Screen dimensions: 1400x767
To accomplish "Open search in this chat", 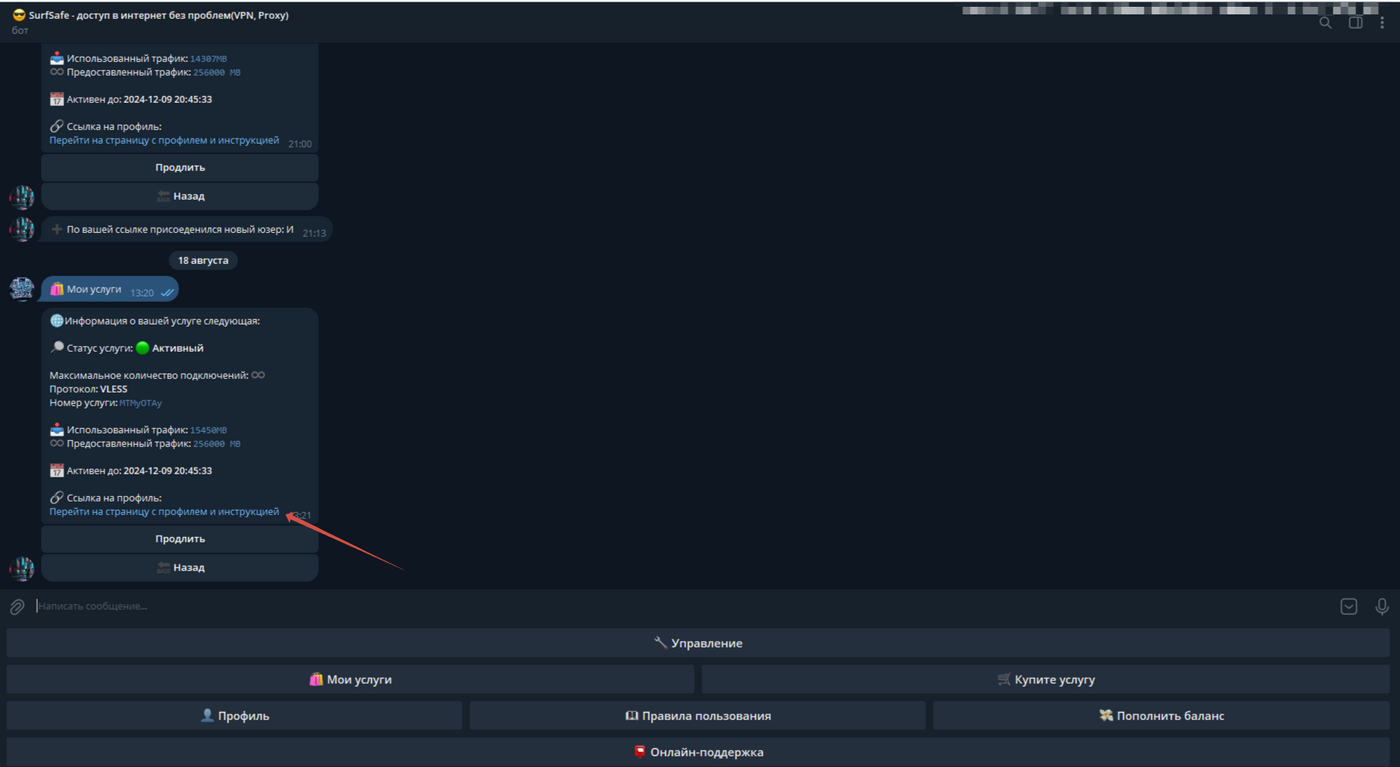I will (x=1325, y=22).
